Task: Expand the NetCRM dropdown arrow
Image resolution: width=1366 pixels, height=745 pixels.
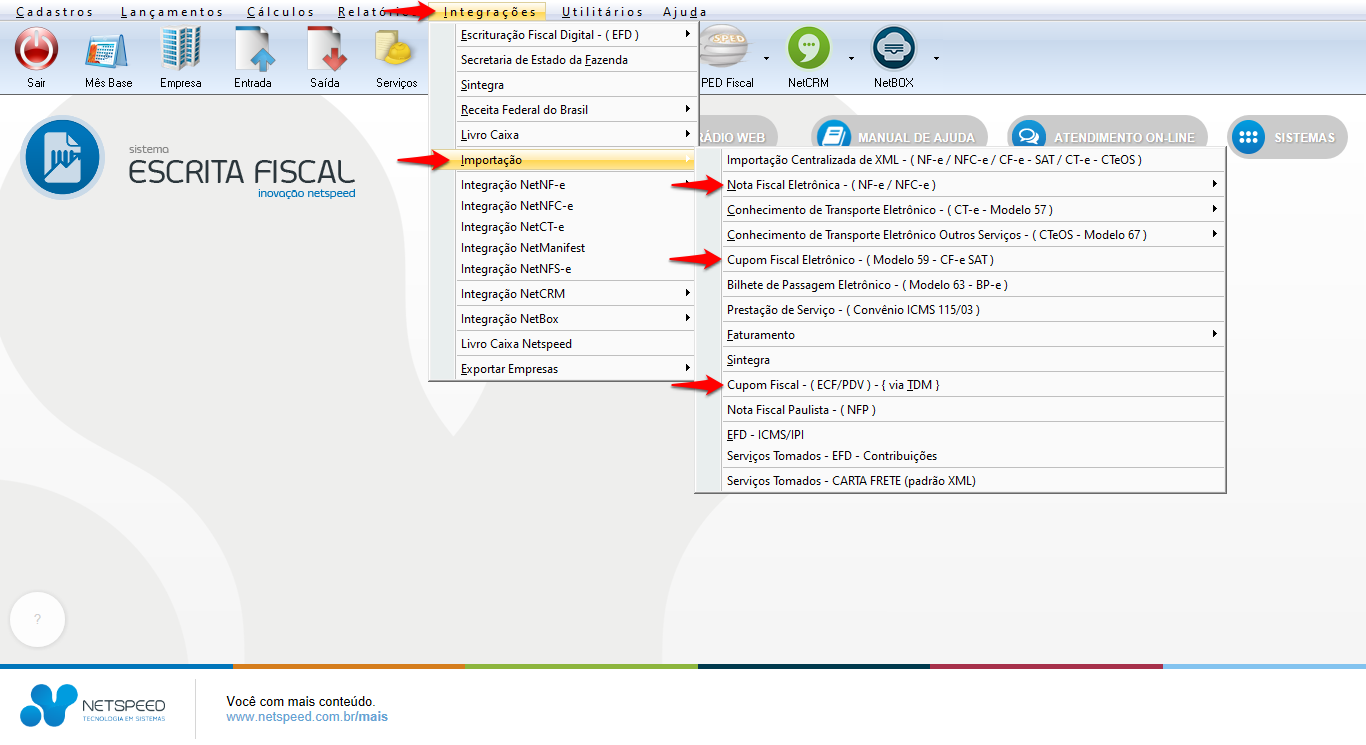Action: (x=851, y=57)
